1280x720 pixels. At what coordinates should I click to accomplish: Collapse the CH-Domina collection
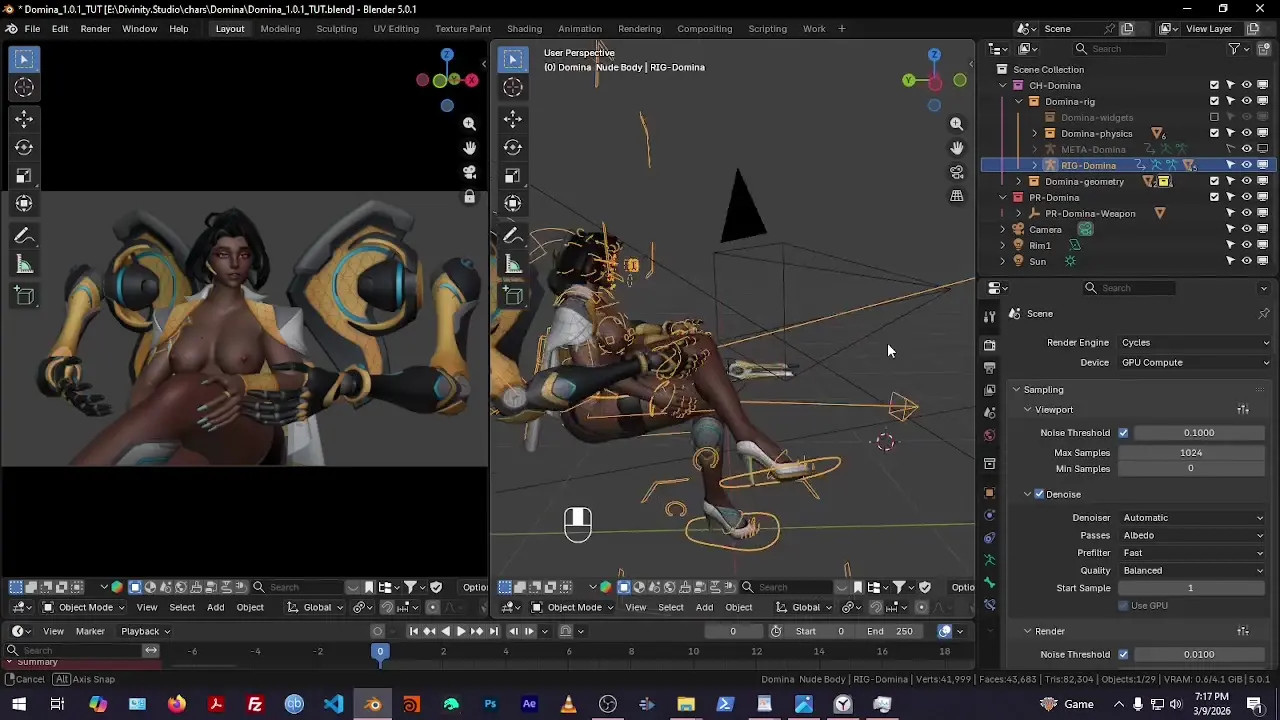pyautogui.click(x=1003, y=85)
